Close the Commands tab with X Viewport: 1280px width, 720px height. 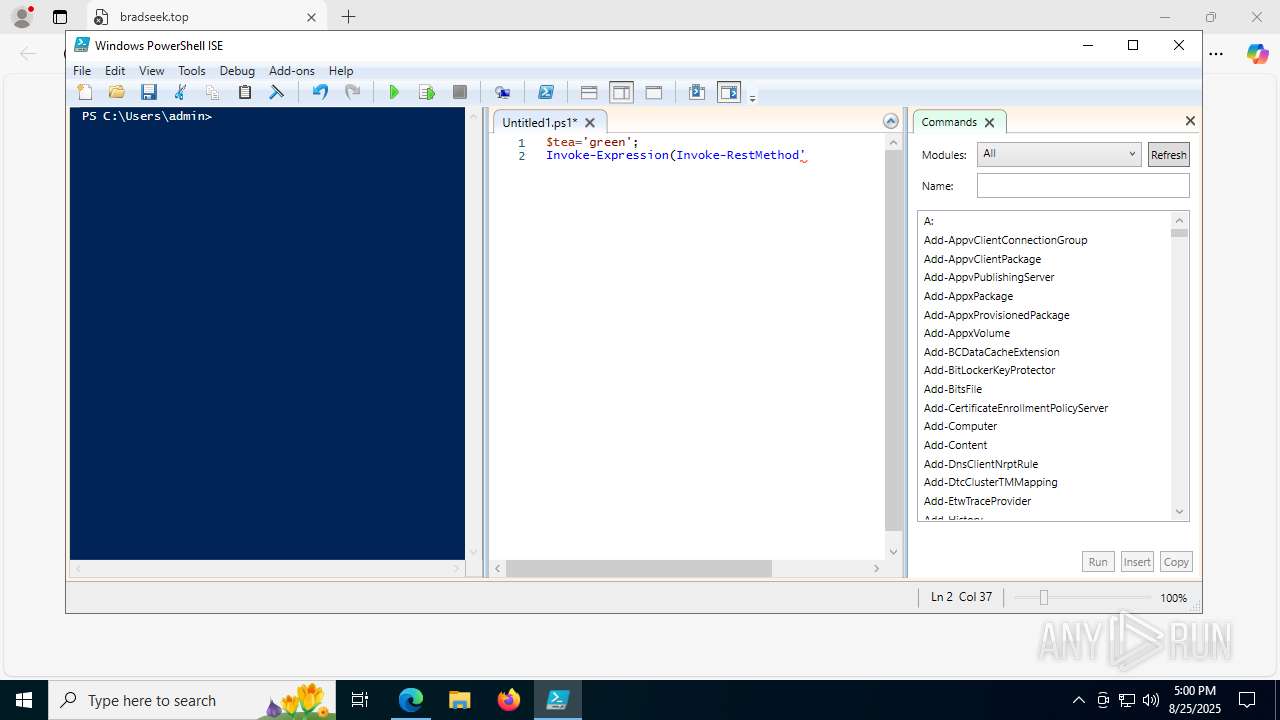click(x=989, y=122)
